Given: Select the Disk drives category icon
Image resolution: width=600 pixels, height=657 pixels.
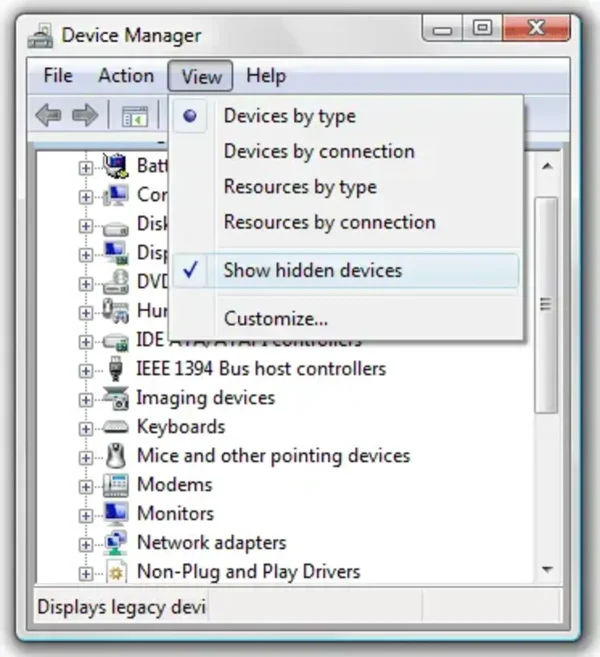Looking at the screenshot, I should [x=116, y=228].
